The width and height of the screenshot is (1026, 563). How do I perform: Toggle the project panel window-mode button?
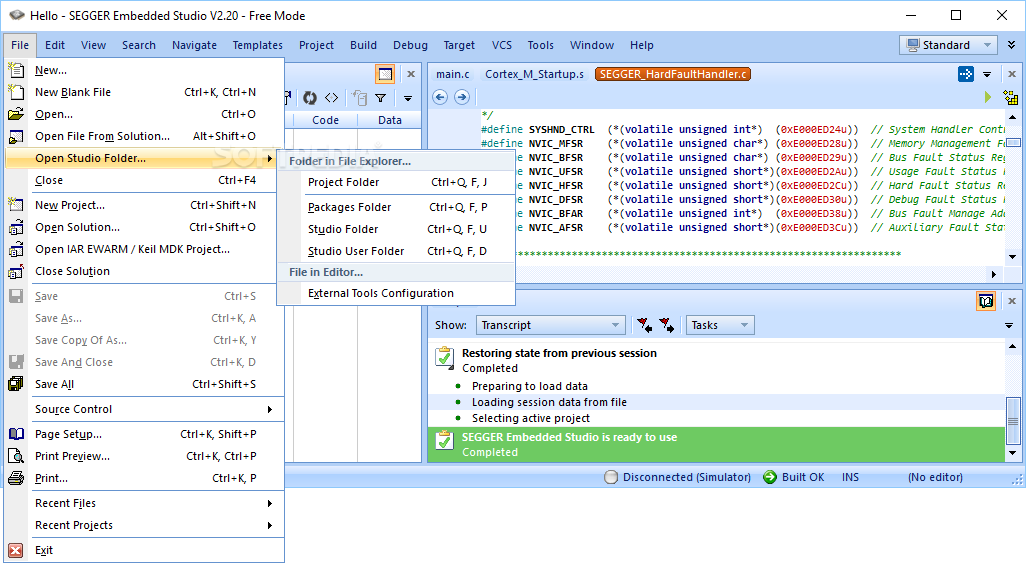pyautogui.click(x=385, y=74)
